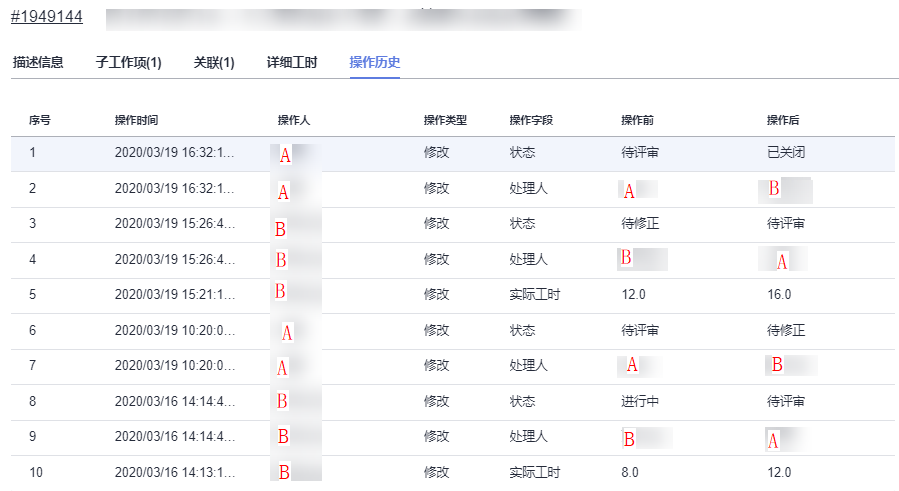The height and width of the screenshot is (491, 899).
Task: Click the 操作类型 column header
Action: pyautogui.click(x=445, y=120)
